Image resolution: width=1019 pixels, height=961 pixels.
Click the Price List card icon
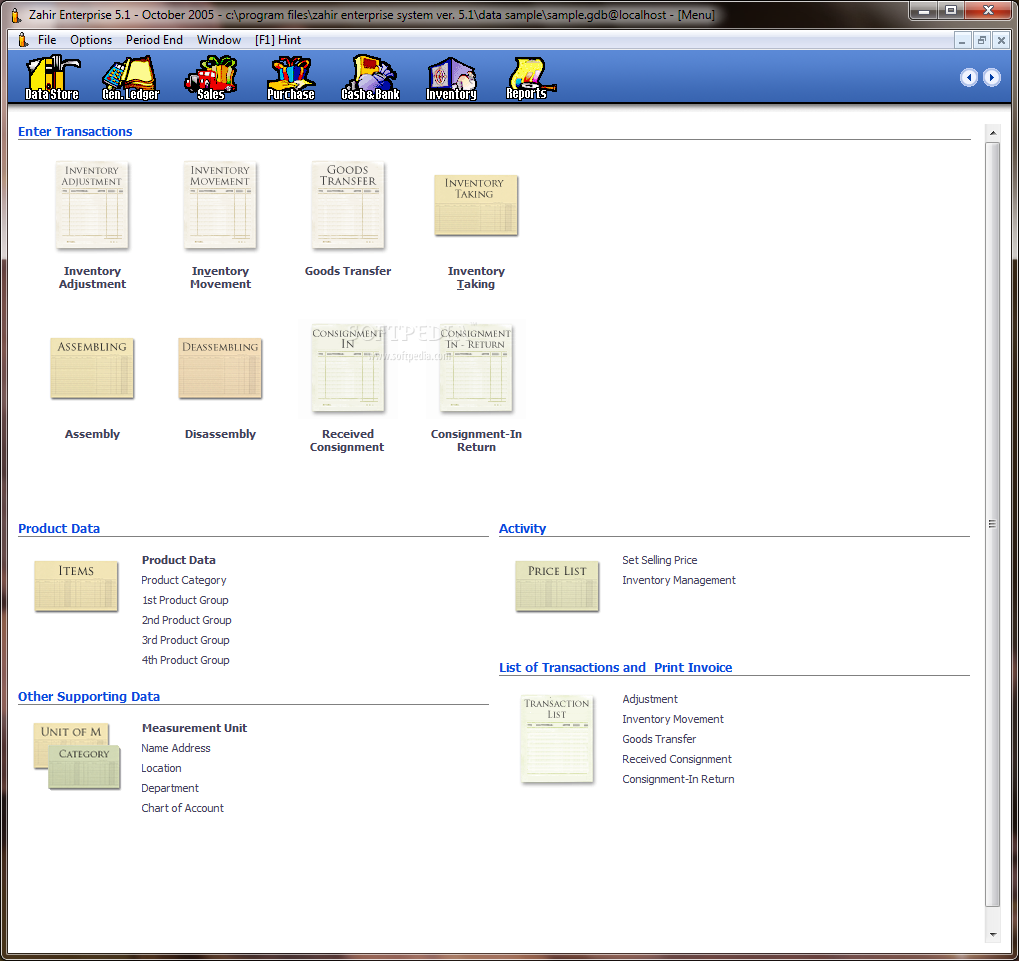557,586
